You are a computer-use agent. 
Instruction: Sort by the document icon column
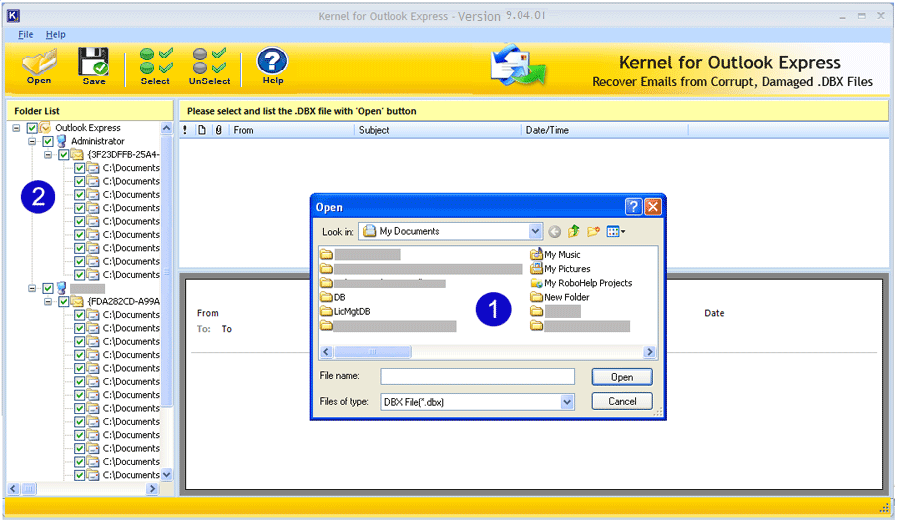[201, 130]
